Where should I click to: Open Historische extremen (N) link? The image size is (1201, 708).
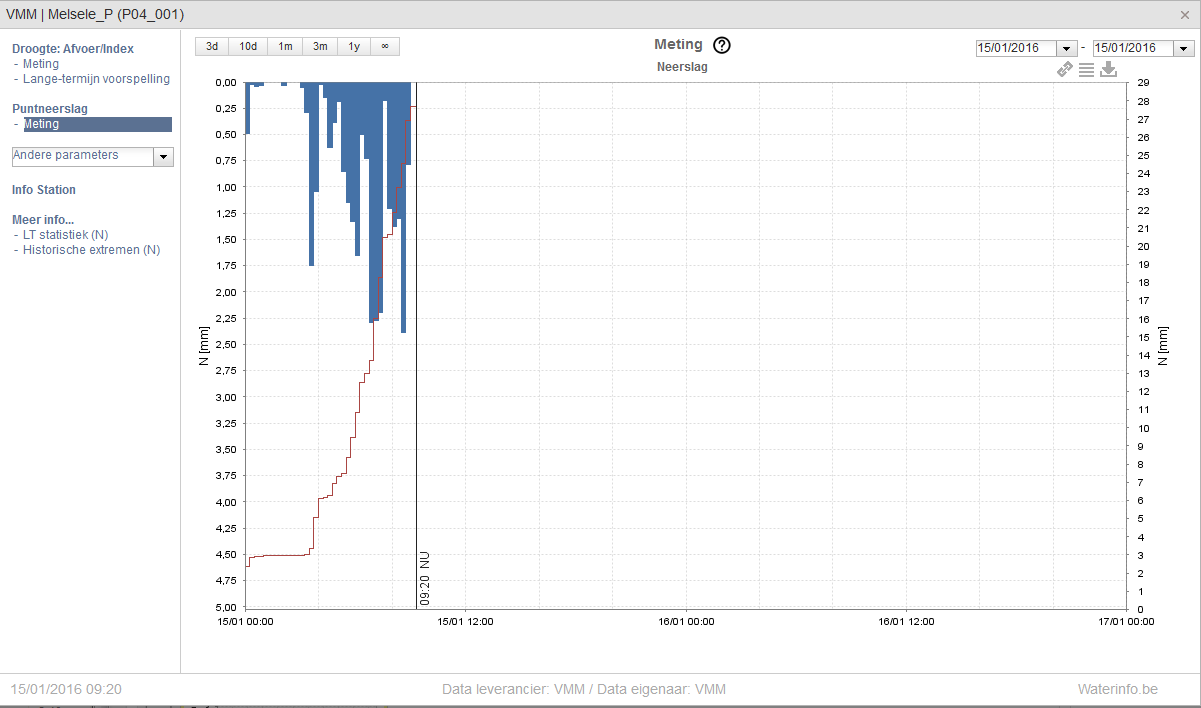92,250
